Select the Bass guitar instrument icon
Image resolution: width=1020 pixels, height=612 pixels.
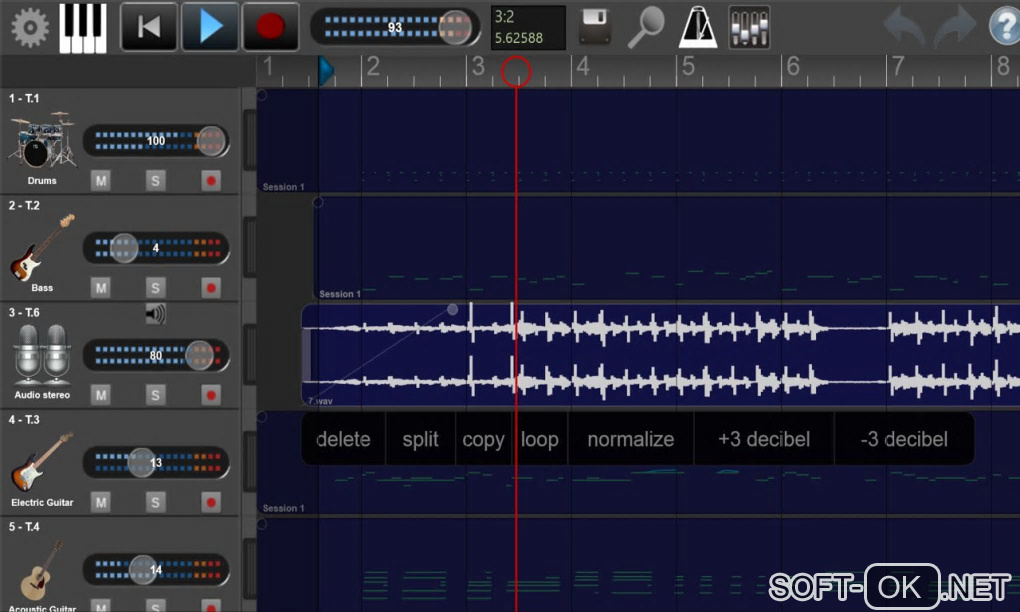pyautogui.click(x=42, y=247)
